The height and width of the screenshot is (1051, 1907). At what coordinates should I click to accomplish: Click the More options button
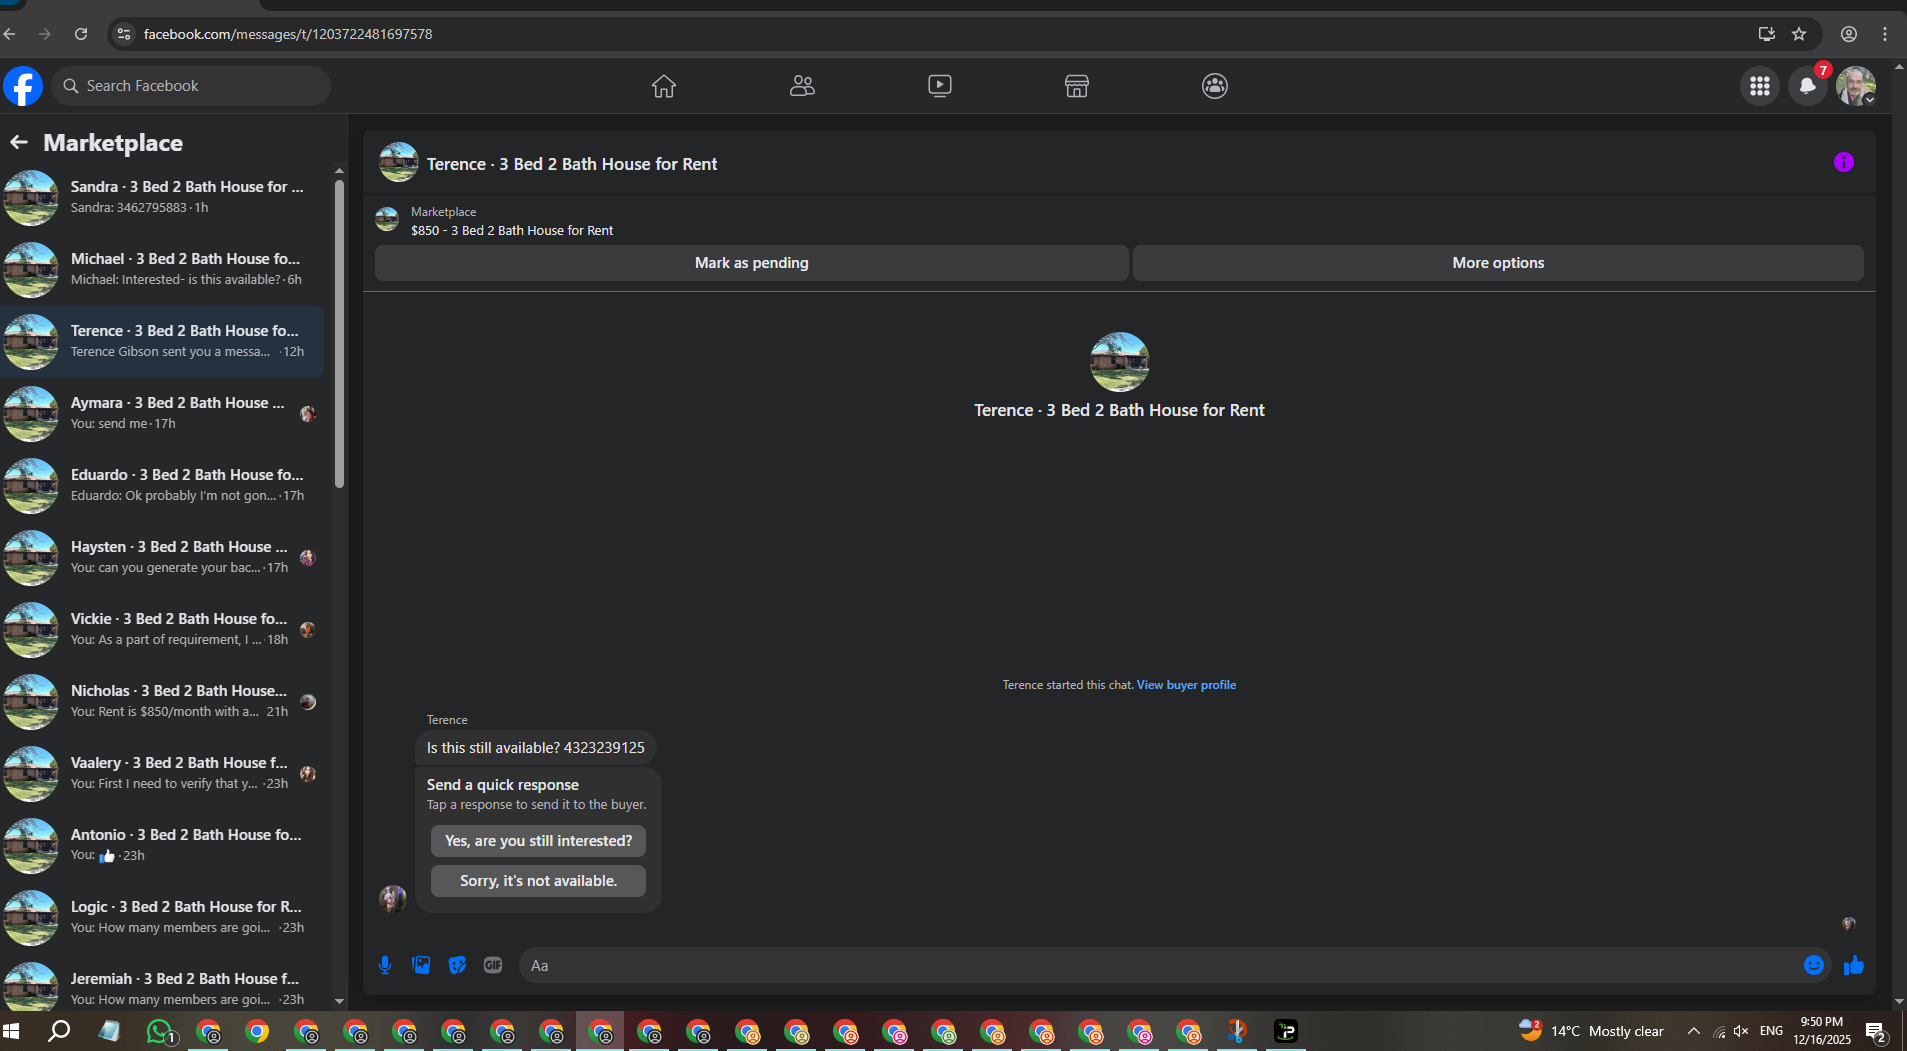tap(1498, 263)
